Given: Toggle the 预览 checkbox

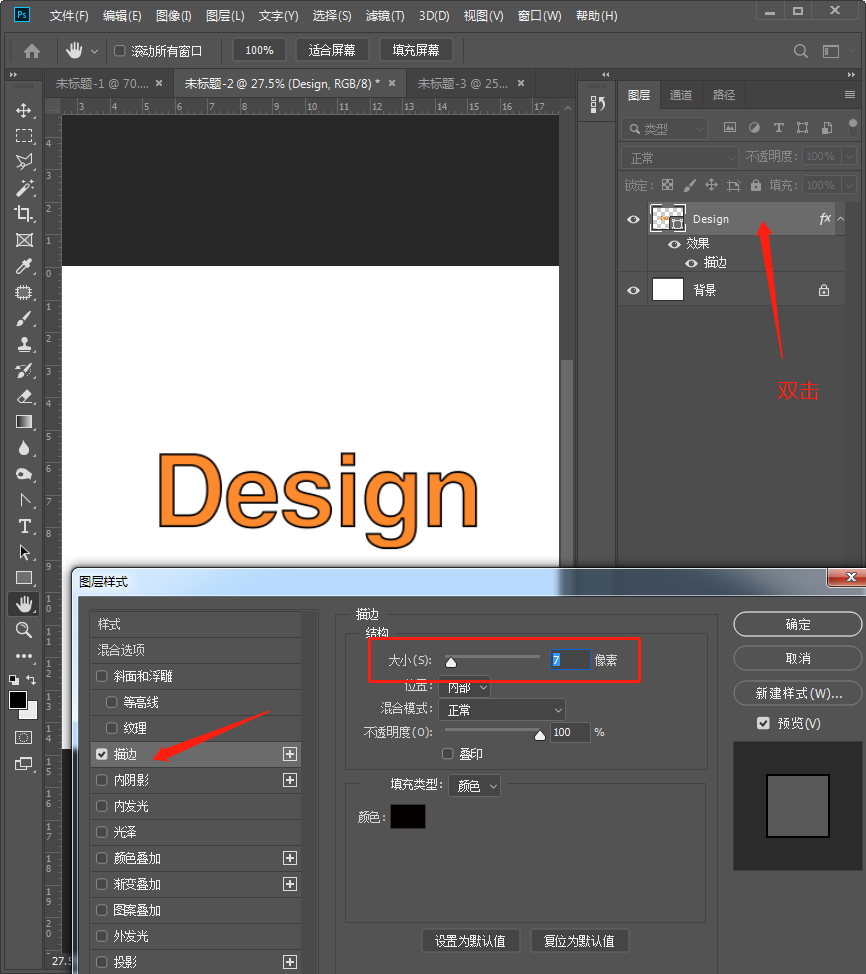Looking at the screenshot, I should pyautogui.click(x=764, y=723).
